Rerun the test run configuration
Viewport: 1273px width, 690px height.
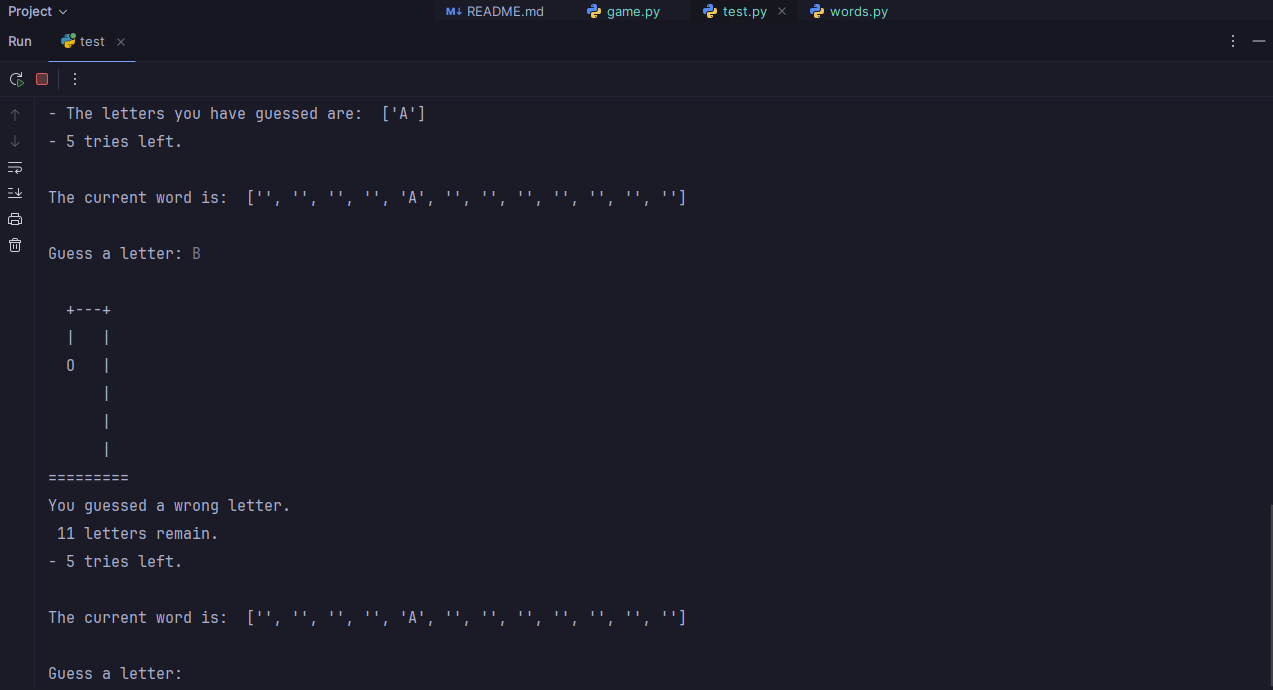point(16,79)
